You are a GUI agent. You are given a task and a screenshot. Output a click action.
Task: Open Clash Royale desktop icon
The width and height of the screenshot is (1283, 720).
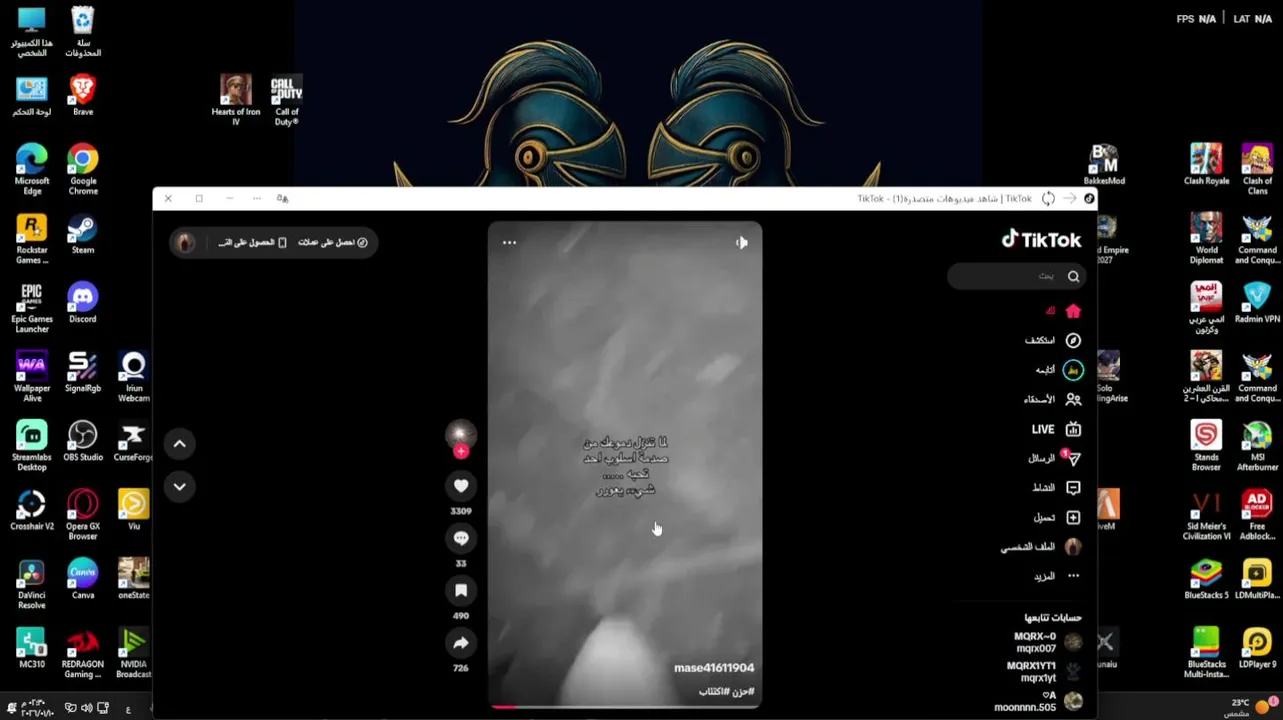[x=1206, y=165]
